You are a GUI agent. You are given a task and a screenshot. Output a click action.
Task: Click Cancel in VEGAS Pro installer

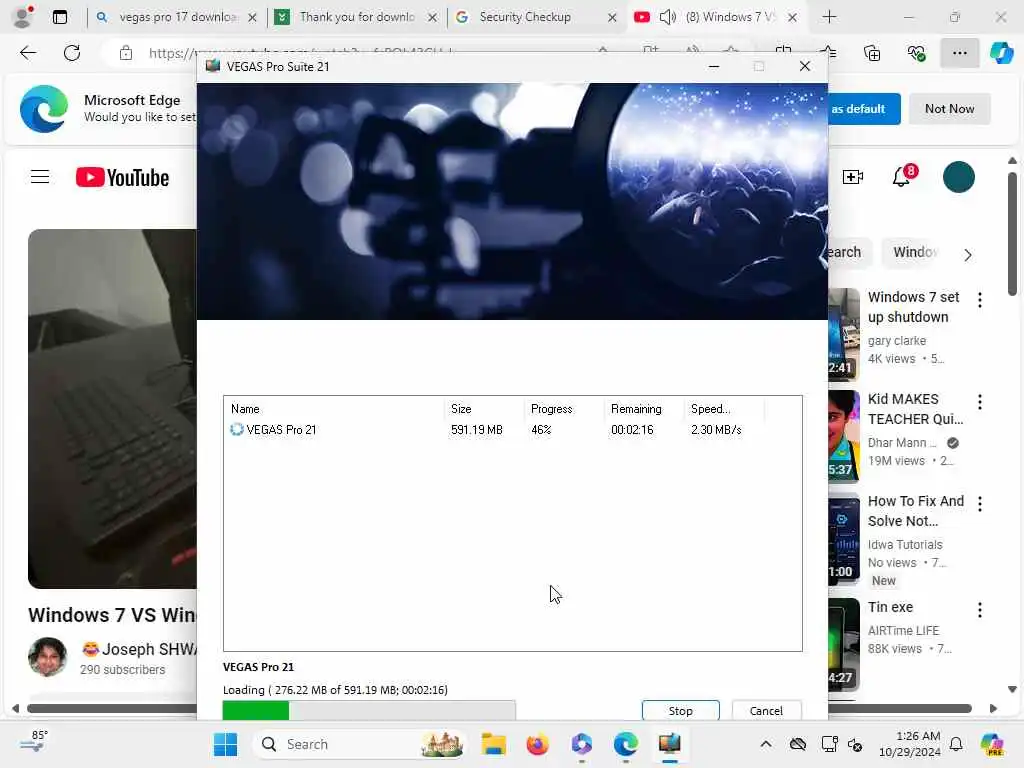point(766,711)
